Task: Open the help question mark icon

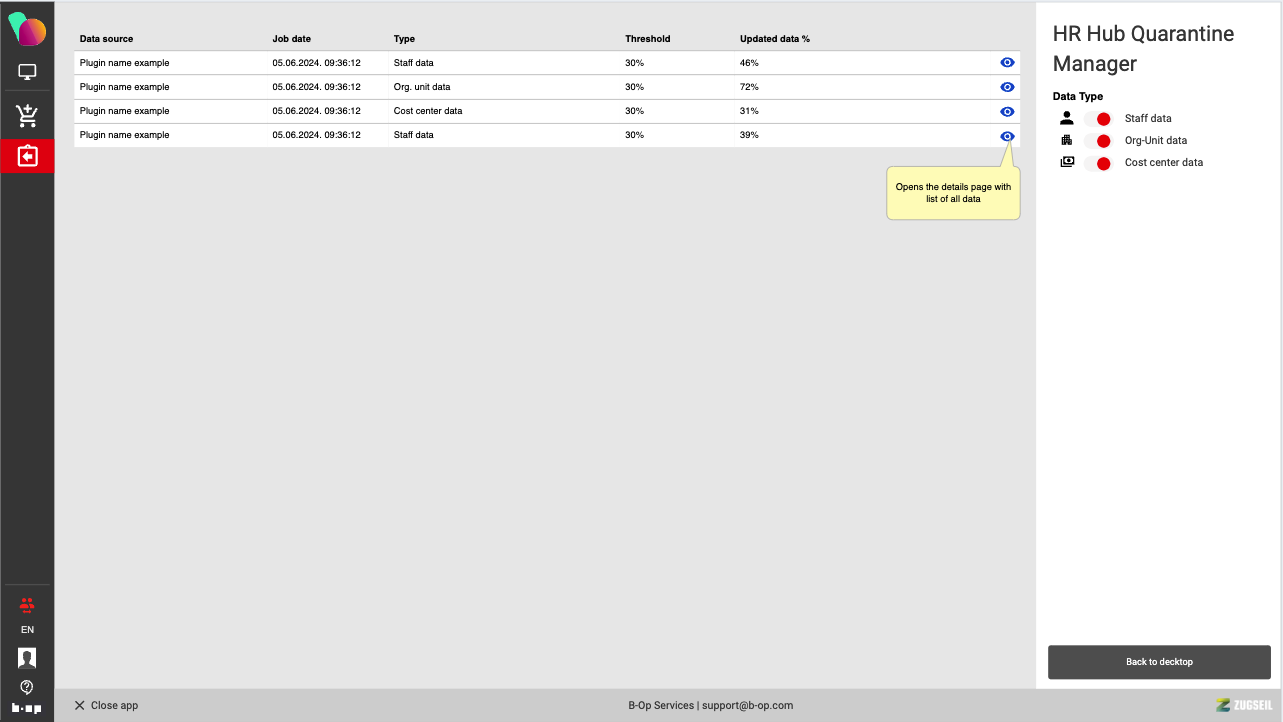Action: (27, 687)
